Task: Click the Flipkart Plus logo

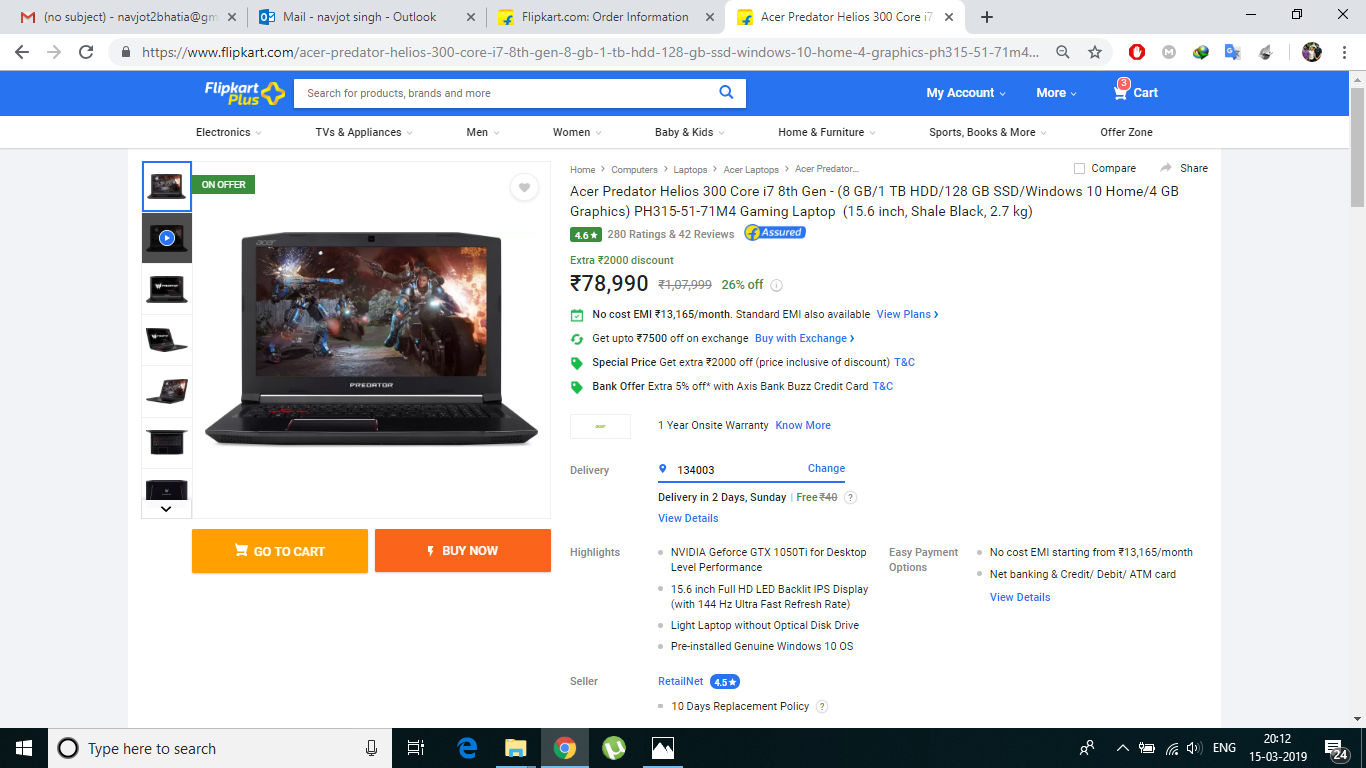Action: 245,93
